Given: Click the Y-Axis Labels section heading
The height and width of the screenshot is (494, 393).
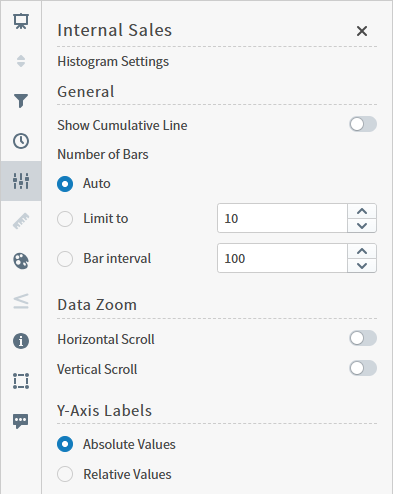Looking at the screenshot, I should pyautogui.click(x=104, y=411).
